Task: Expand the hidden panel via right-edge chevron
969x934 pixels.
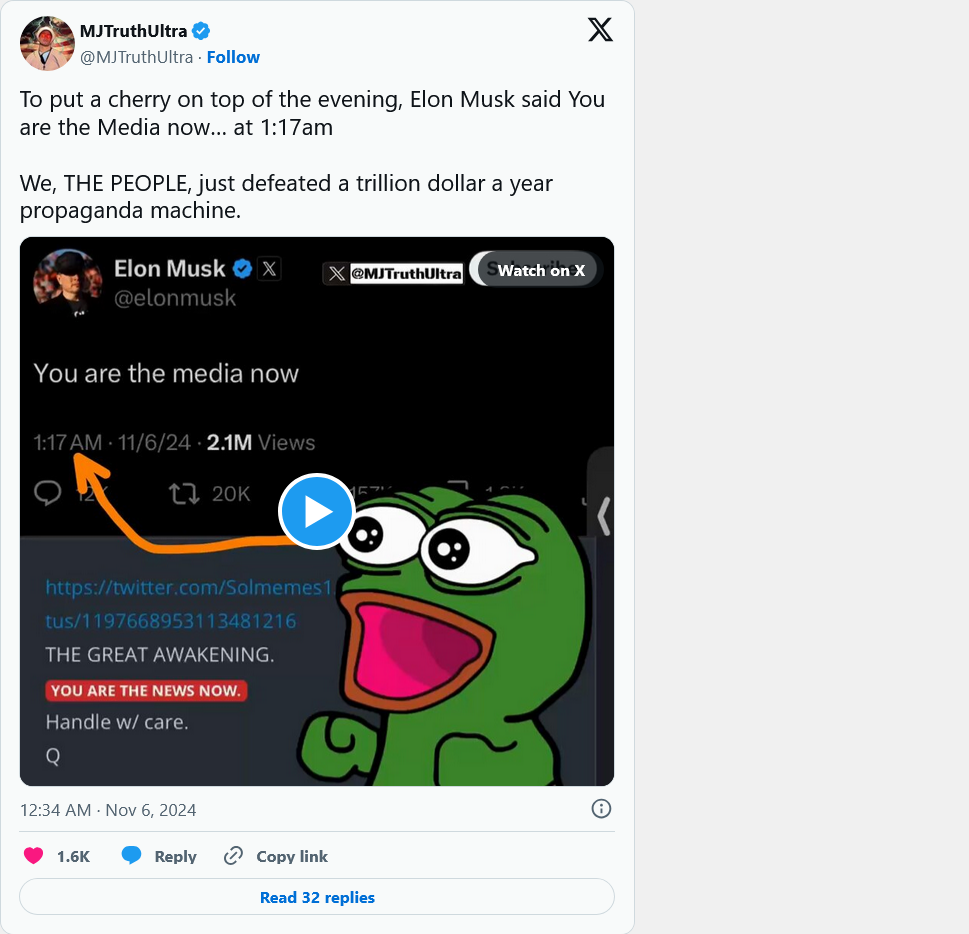Action: click(606, 514)
